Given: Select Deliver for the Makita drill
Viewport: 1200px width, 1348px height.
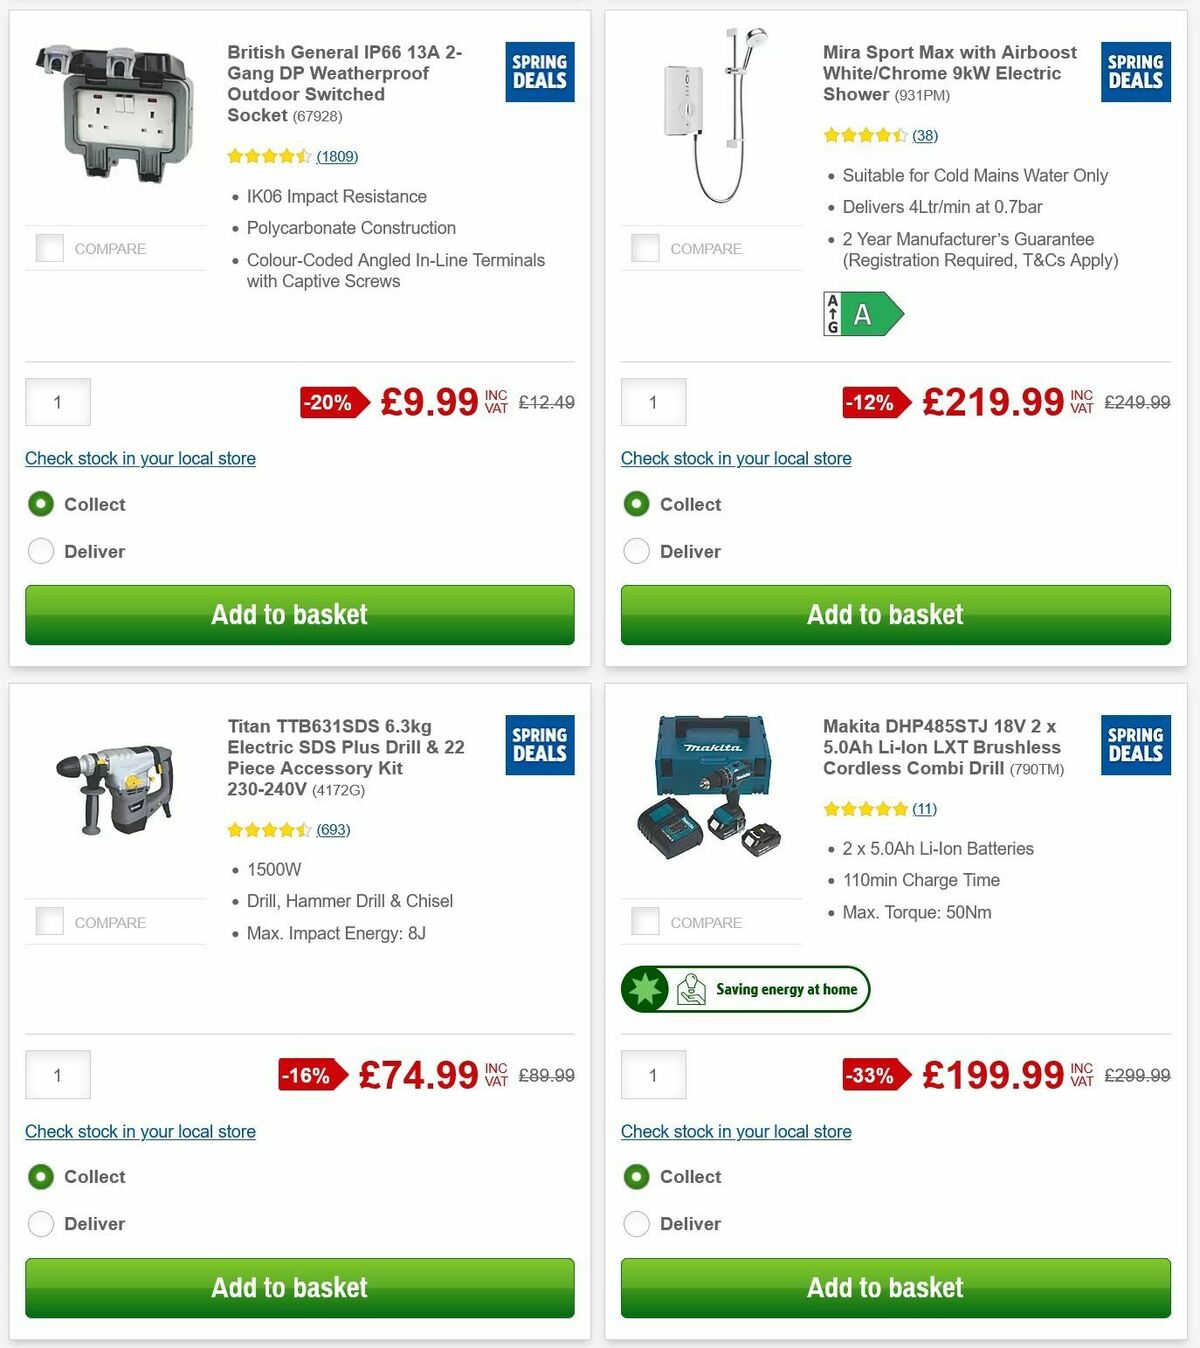Looking at the screenshot, I should pos(637,1223).
